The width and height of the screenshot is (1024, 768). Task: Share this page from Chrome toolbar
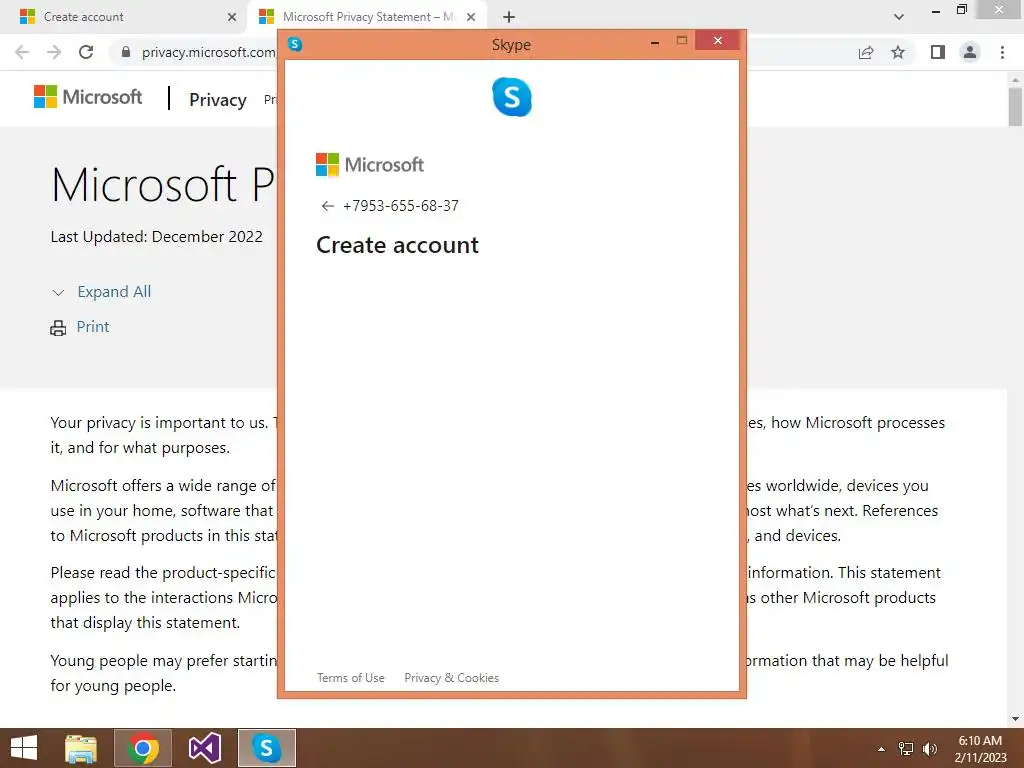[866, 52]
